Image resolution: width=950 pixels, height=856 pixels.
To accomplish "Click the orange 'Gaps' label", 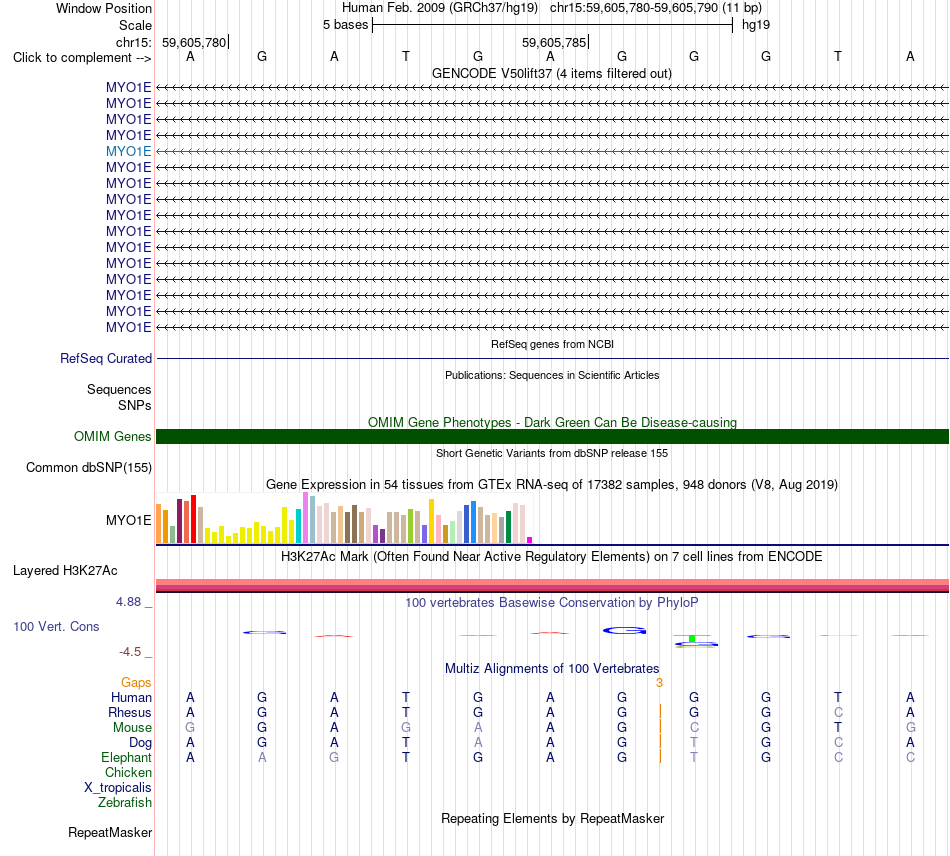I will 136,683.
